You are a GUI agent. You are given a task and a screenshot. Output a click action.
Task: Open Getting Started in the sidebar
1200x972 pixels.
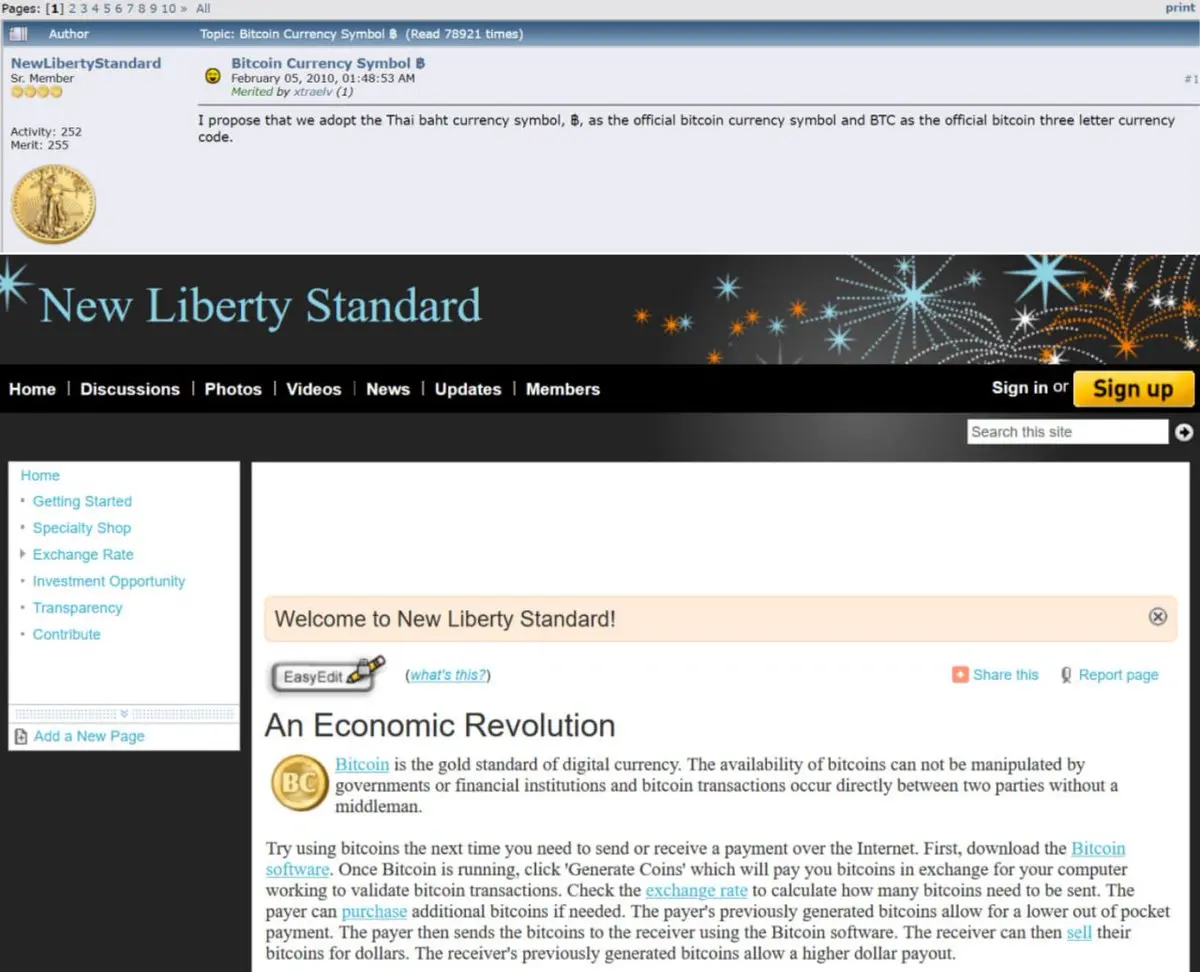(x=82, y=501)
